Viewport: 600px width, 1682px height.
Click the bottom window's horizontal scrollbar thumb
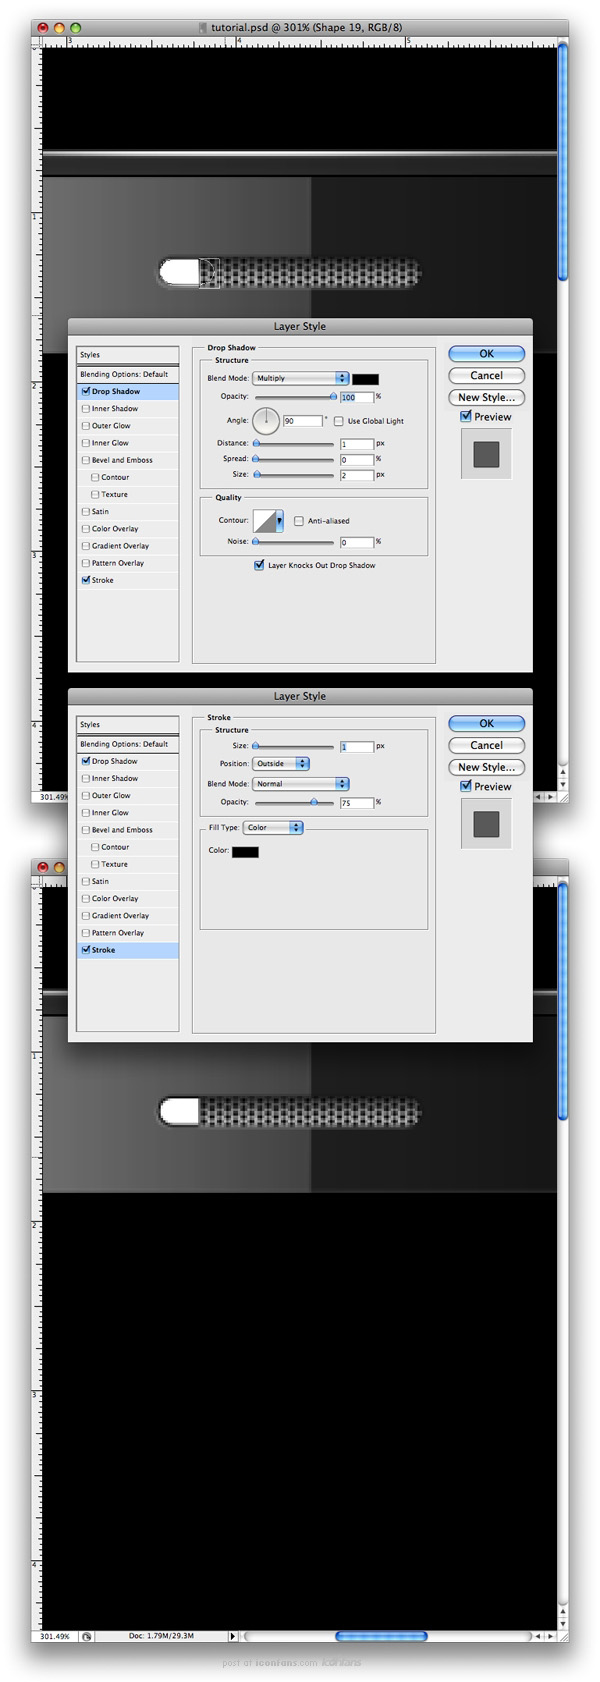381,1637
